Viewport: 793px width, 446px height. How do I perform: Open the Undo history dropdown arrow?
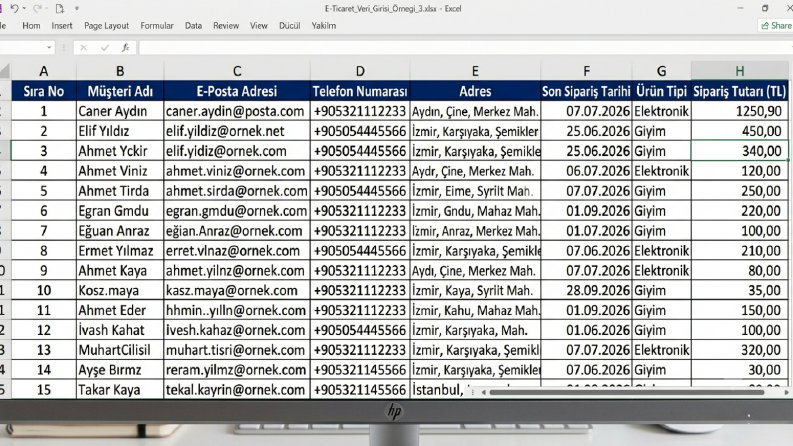24,9
